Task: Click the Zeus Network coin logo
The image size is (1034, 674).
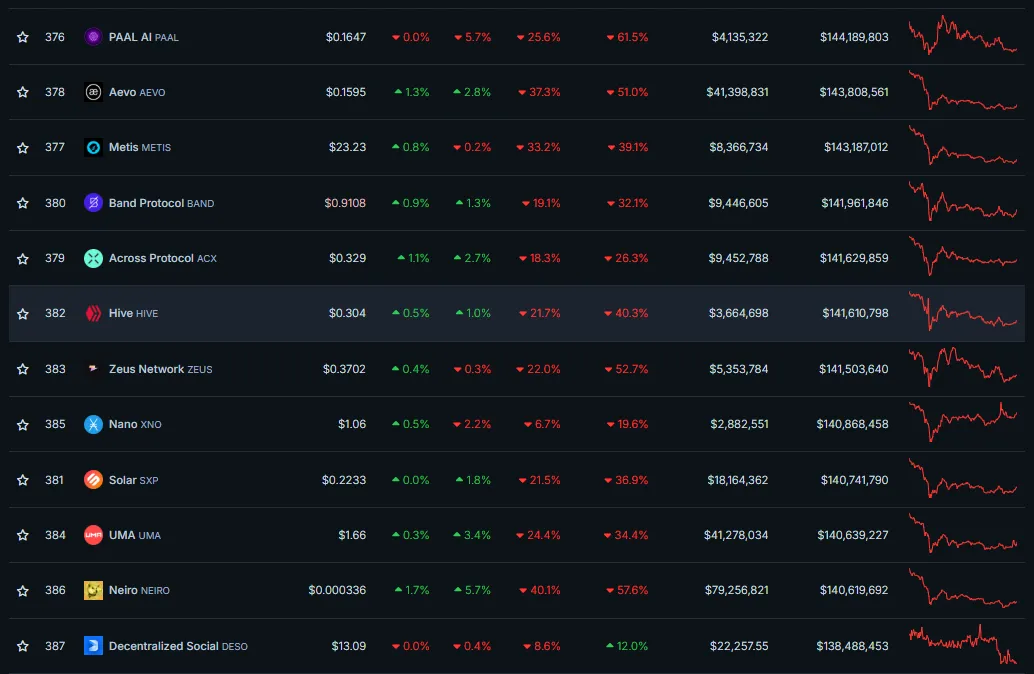Action: (93, 369)
